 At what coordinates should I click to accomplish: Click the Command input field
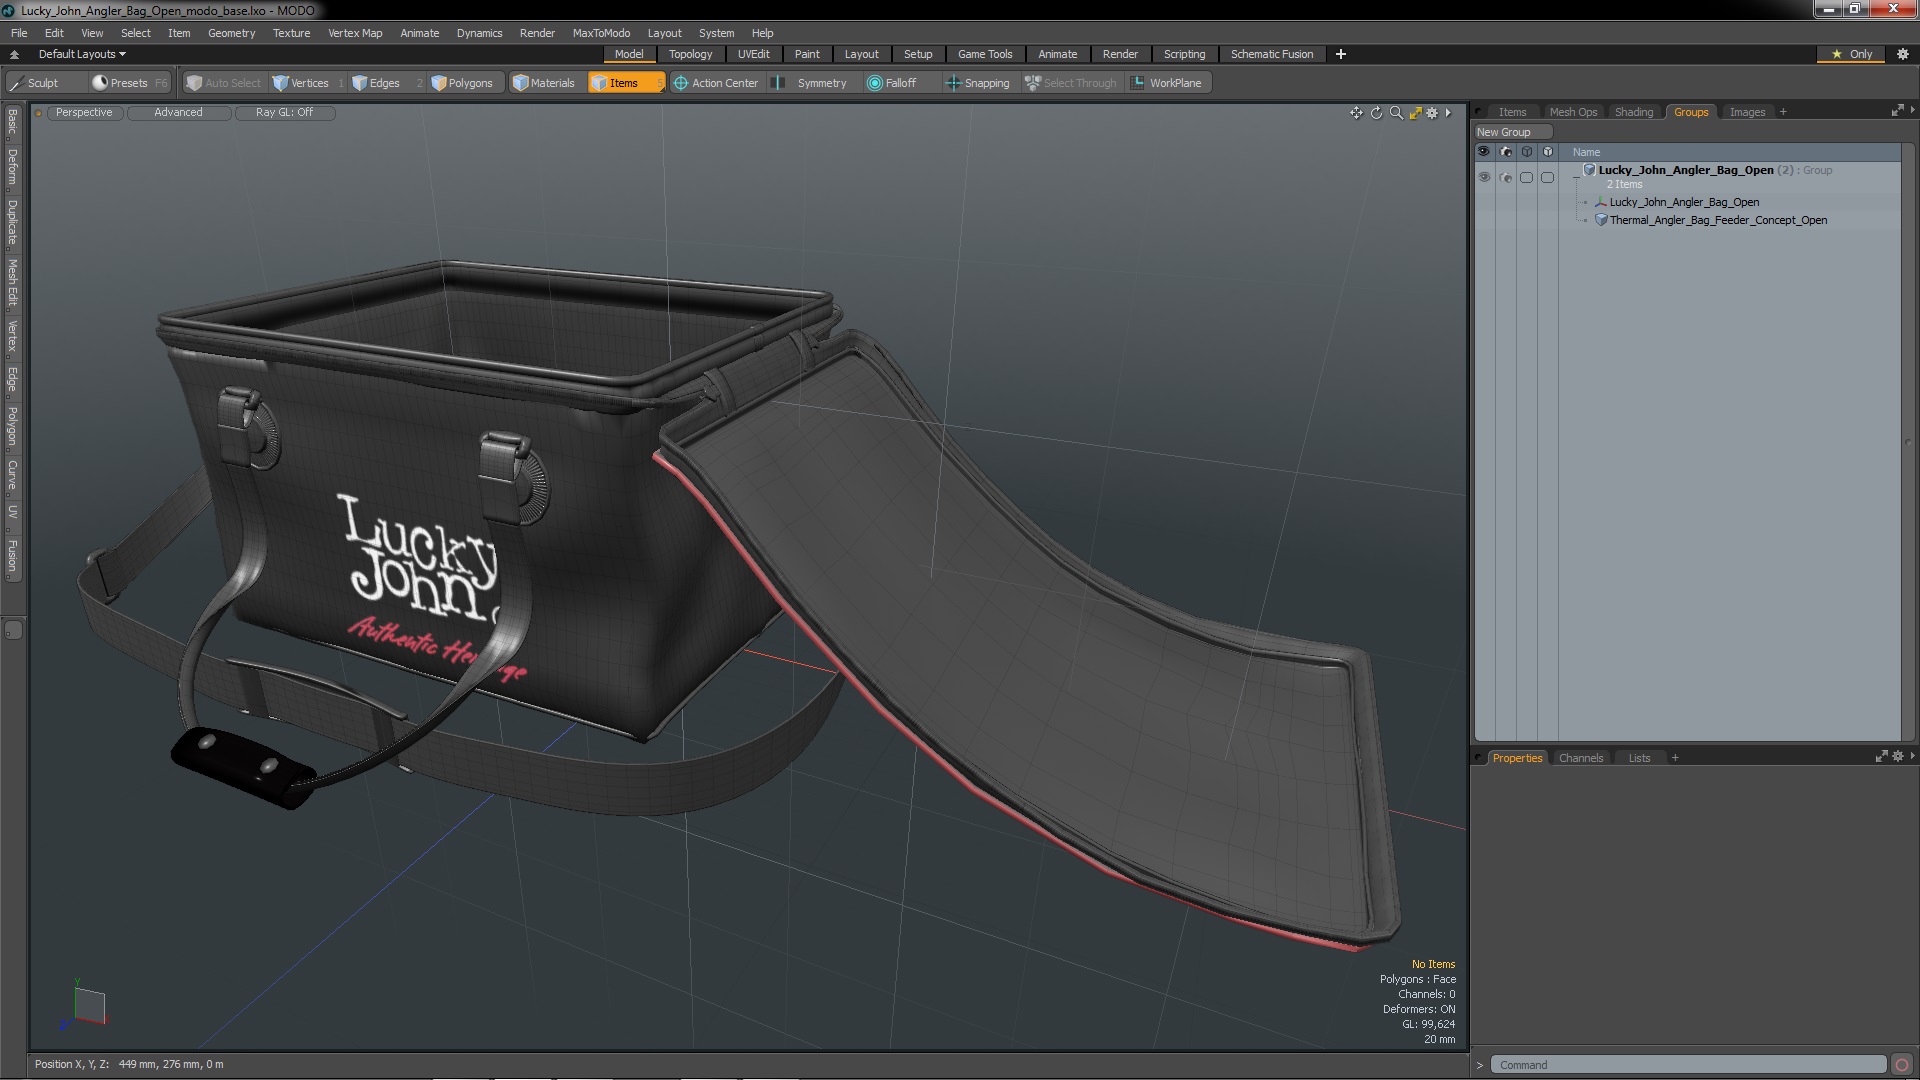[x=1688, y=1065]
